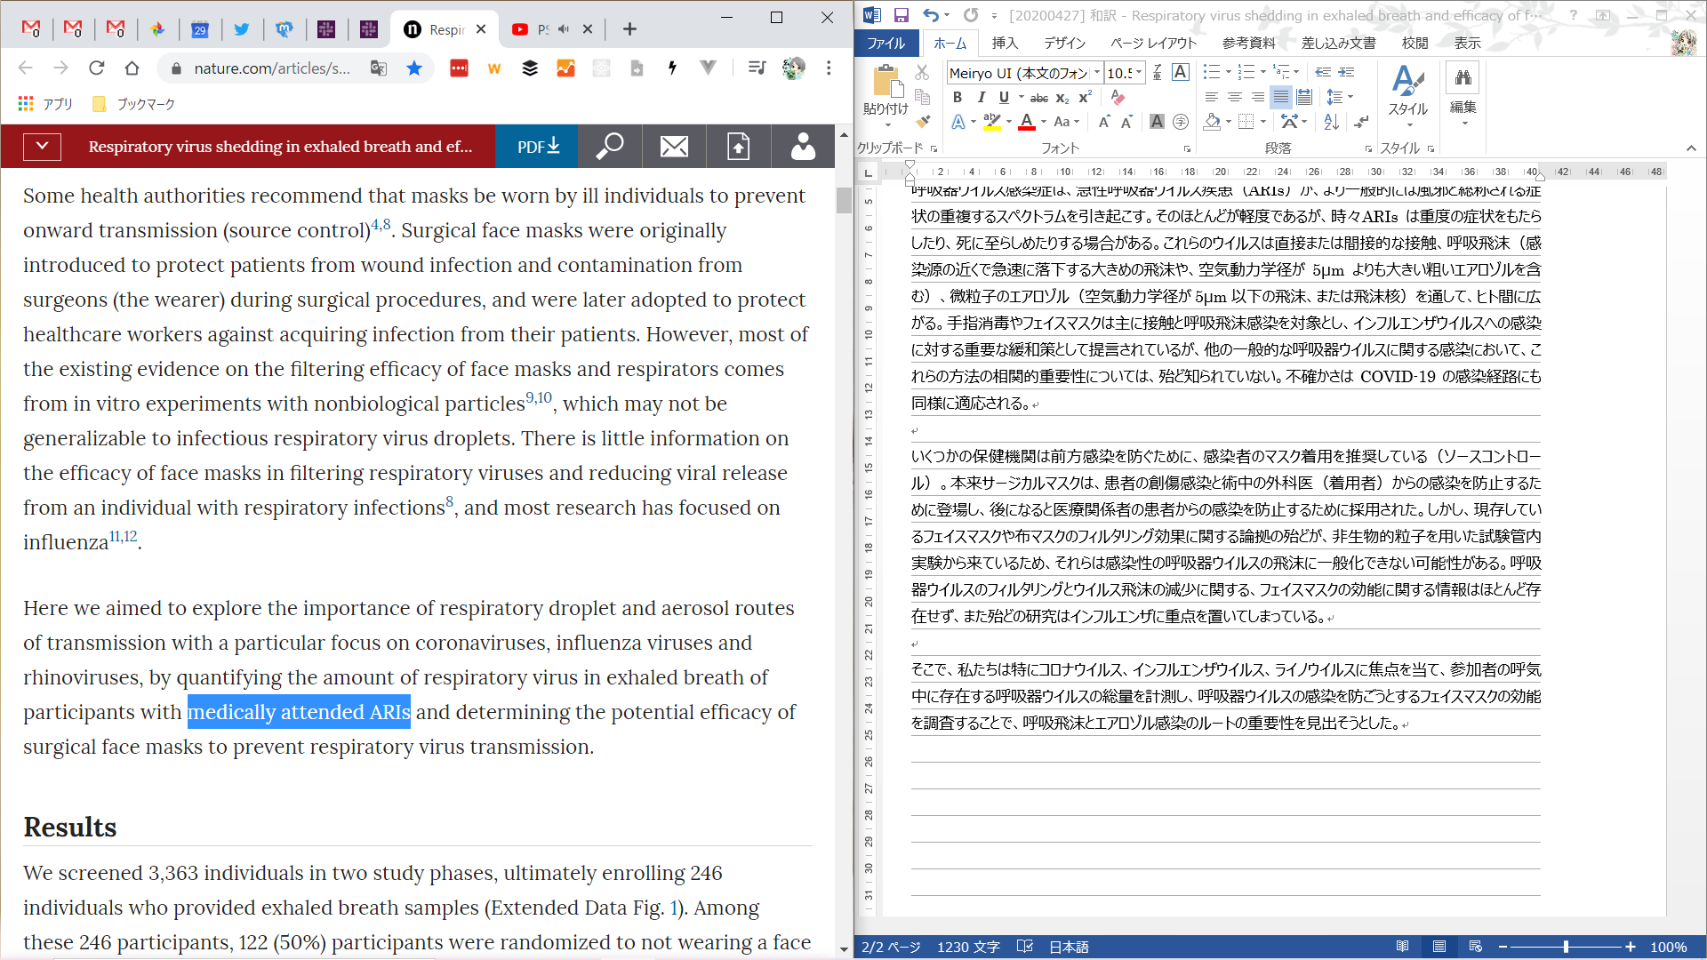The image size is (1707, 960).
Task: Click the envelope email icon in article bar
Action: point(674,147)
